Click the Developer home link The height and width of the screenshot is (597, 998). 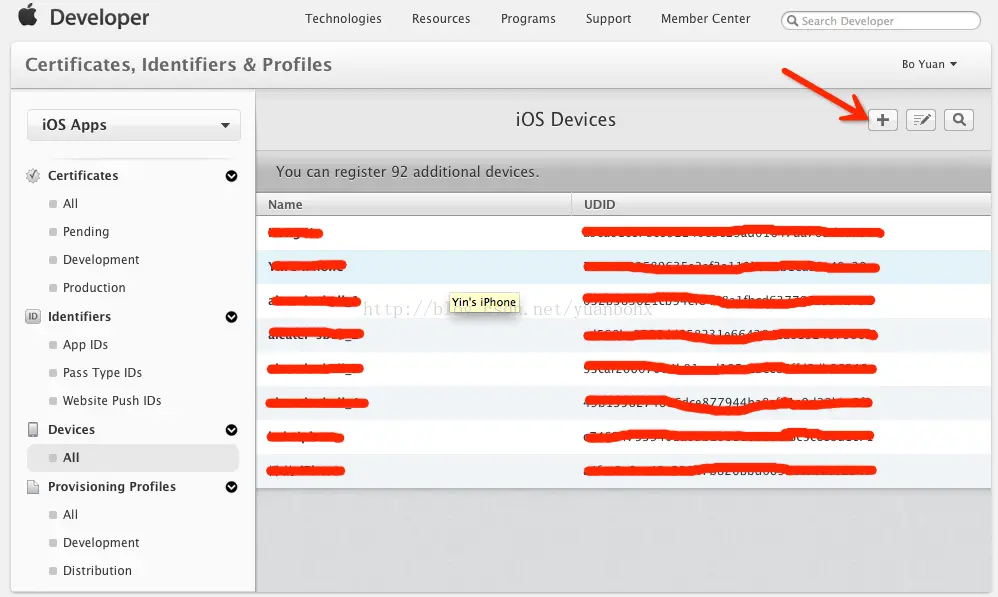click(x=99, y=17)
